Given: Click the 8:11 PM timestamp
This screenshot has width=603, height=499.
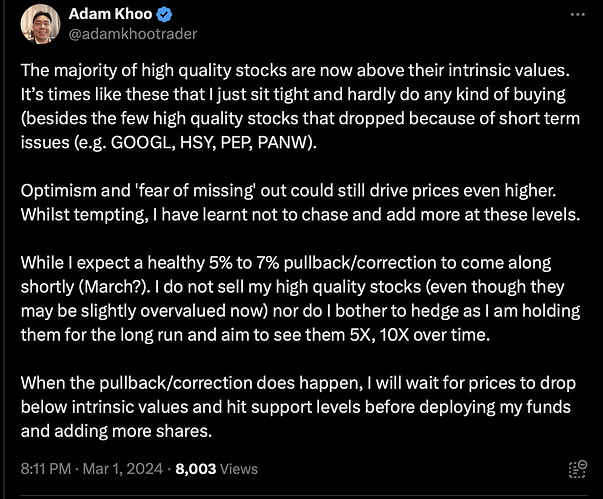Looking at the screenshot, I should pyautogui.click(x=46, y=469).
